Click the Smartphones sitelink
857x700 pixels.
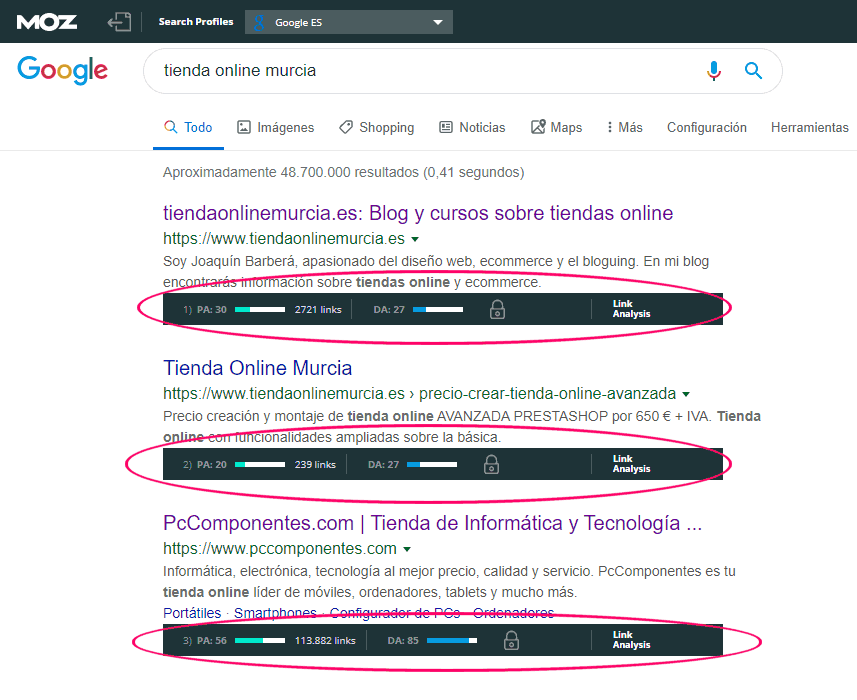(275, 613)
